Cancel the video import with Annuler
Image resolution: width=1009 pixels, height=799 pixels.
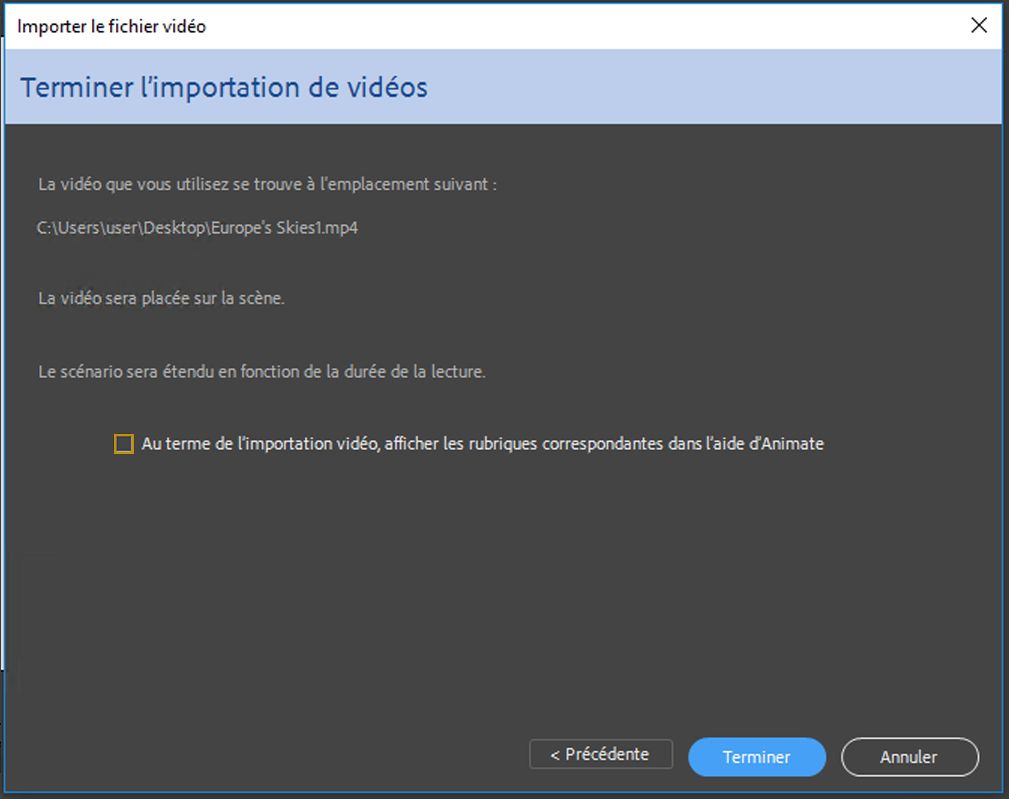(x=909, y=757)
